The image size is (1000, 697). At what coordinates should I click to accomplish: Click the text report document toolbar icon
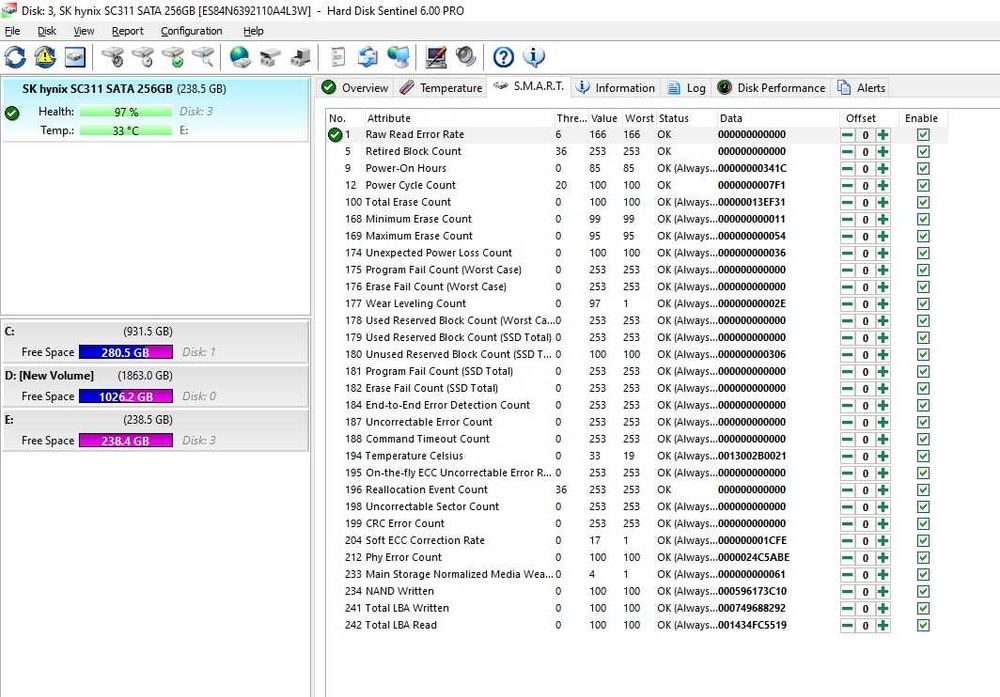pos(338,57)
